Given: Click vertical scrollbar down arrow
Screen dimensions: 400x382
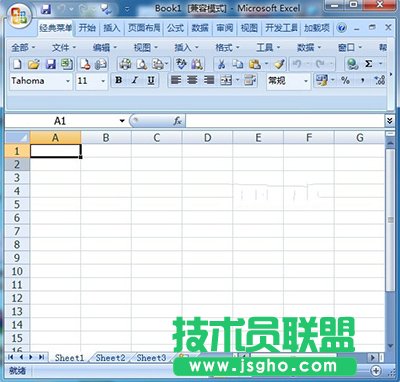Looking at the screenshot, I should pyautogui.click(x=390, y=346).
